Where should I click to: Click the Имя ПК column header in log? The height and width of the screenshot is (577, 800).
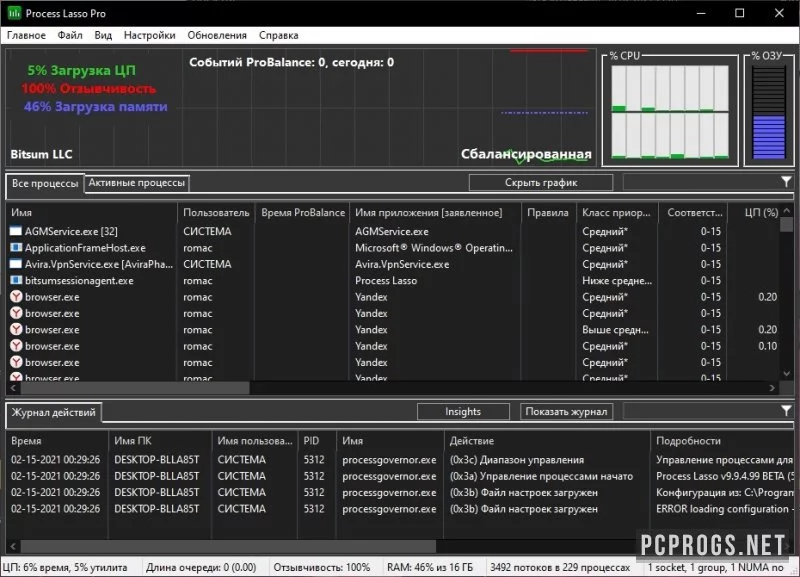click(160, 441)
